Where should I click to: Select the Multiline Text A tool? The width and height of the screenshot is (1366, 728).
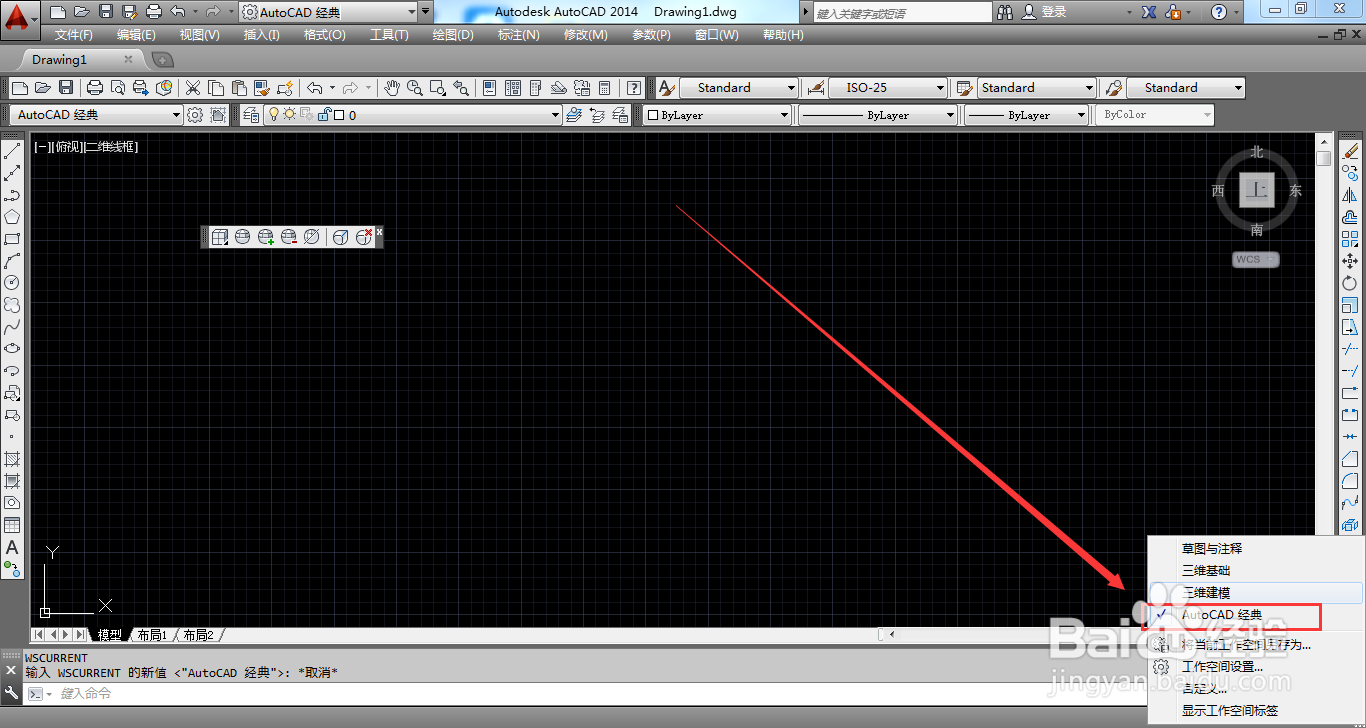click(12, 547)
